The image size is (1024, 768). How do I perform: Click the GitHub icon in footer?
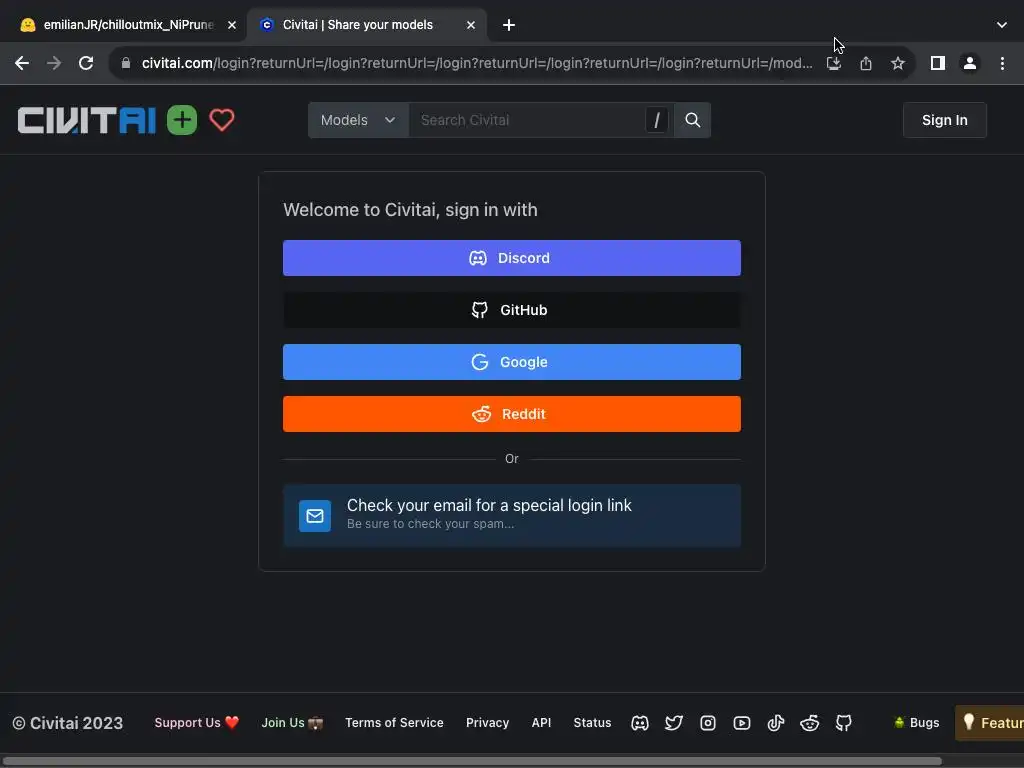point(844,723)
